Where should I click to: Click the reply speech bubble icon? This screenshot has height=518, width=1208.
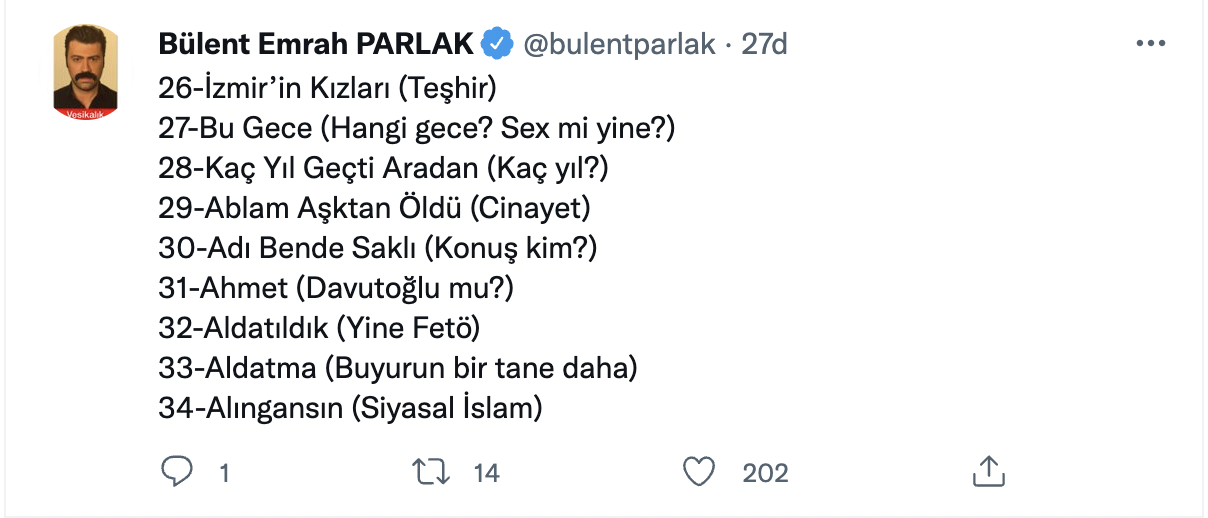176,471
